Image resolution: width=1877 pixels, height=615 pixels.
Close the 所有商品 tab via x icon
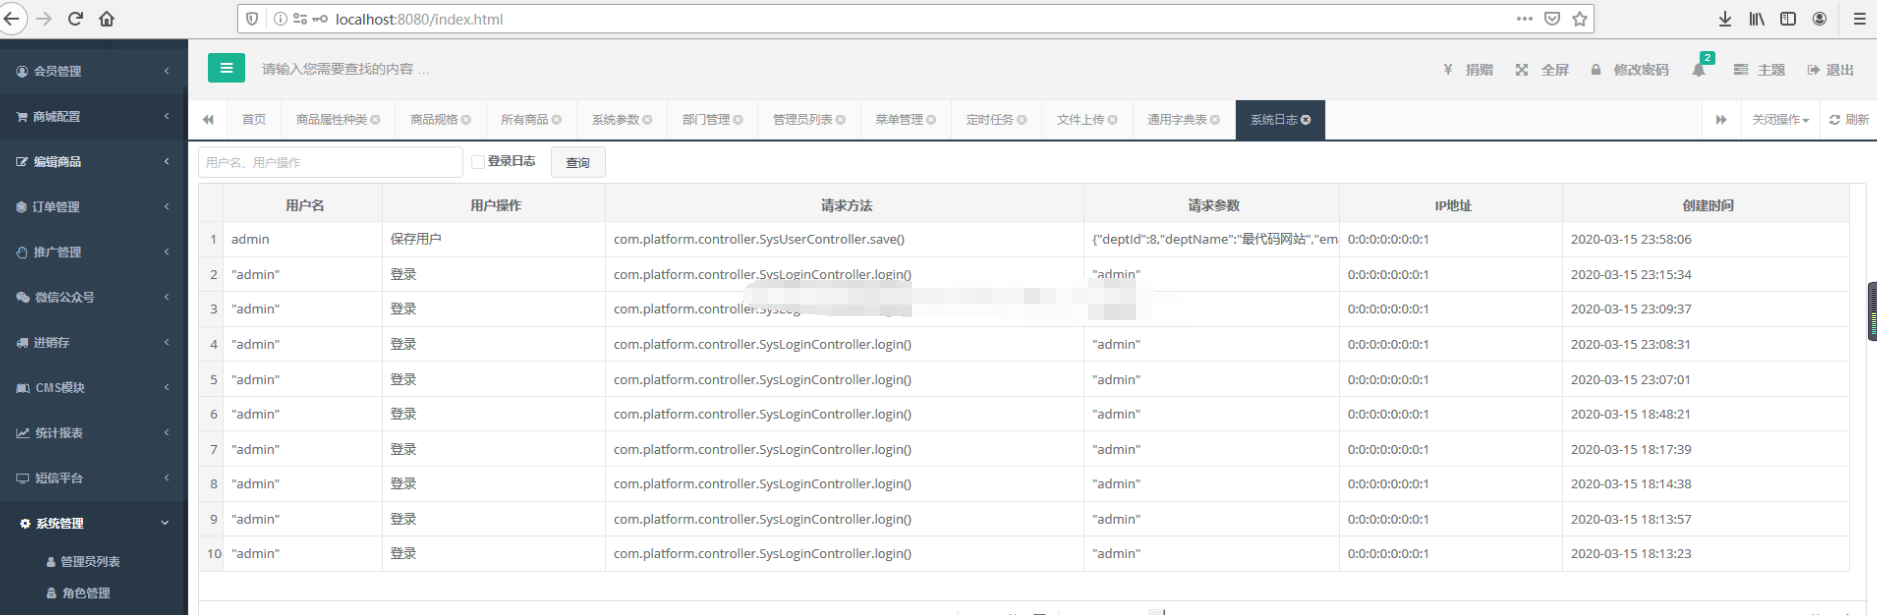pos(556,120)
